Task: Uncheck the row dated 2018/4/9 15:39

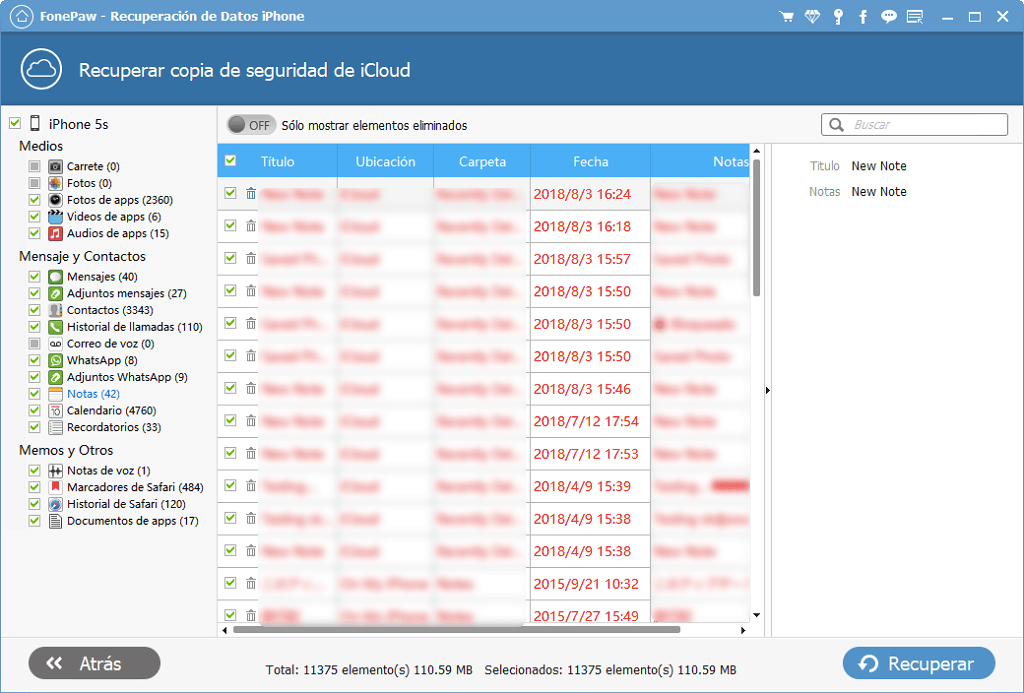Action: pyautogui.click(x=231, y=485)
